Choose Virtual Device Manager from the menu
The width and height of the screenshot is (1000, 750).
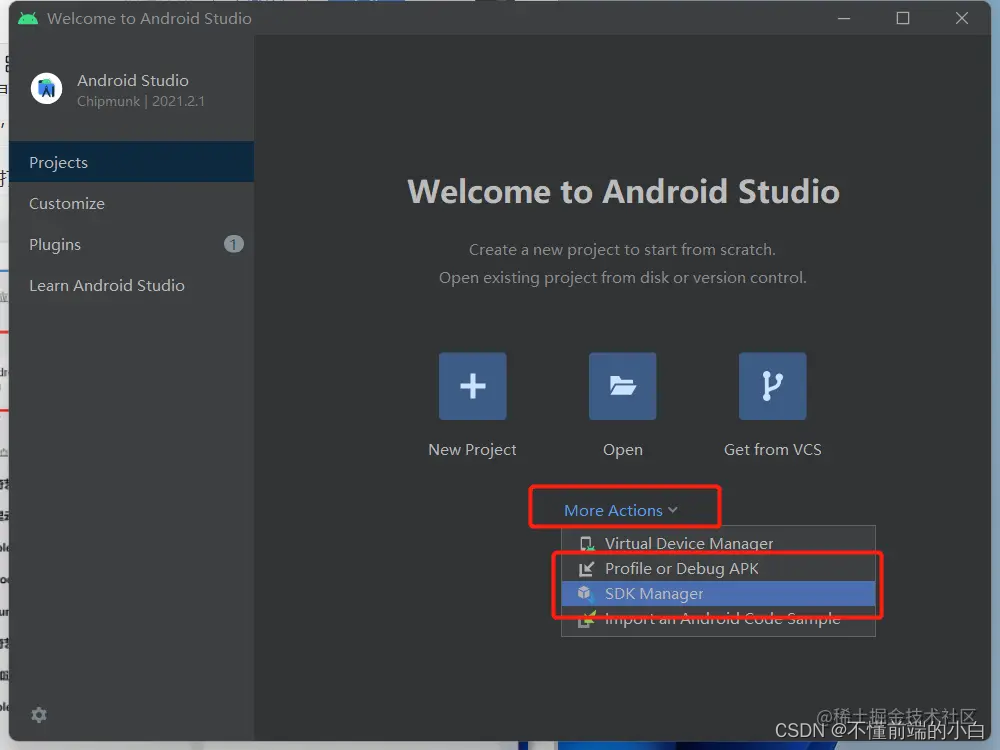(718, 543)
